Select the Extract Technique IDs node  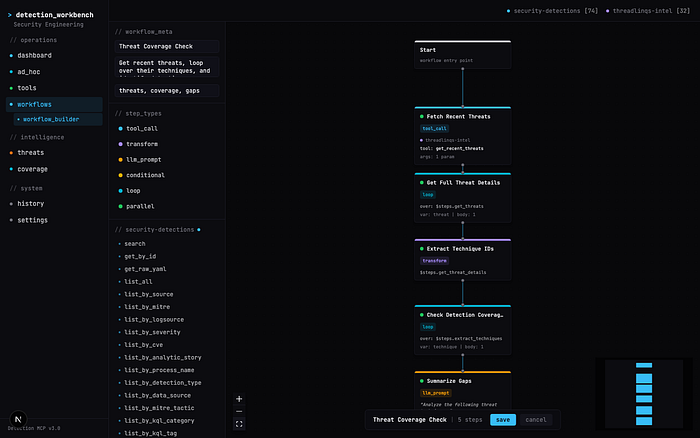pyautogui.click(x=462, y=259)
